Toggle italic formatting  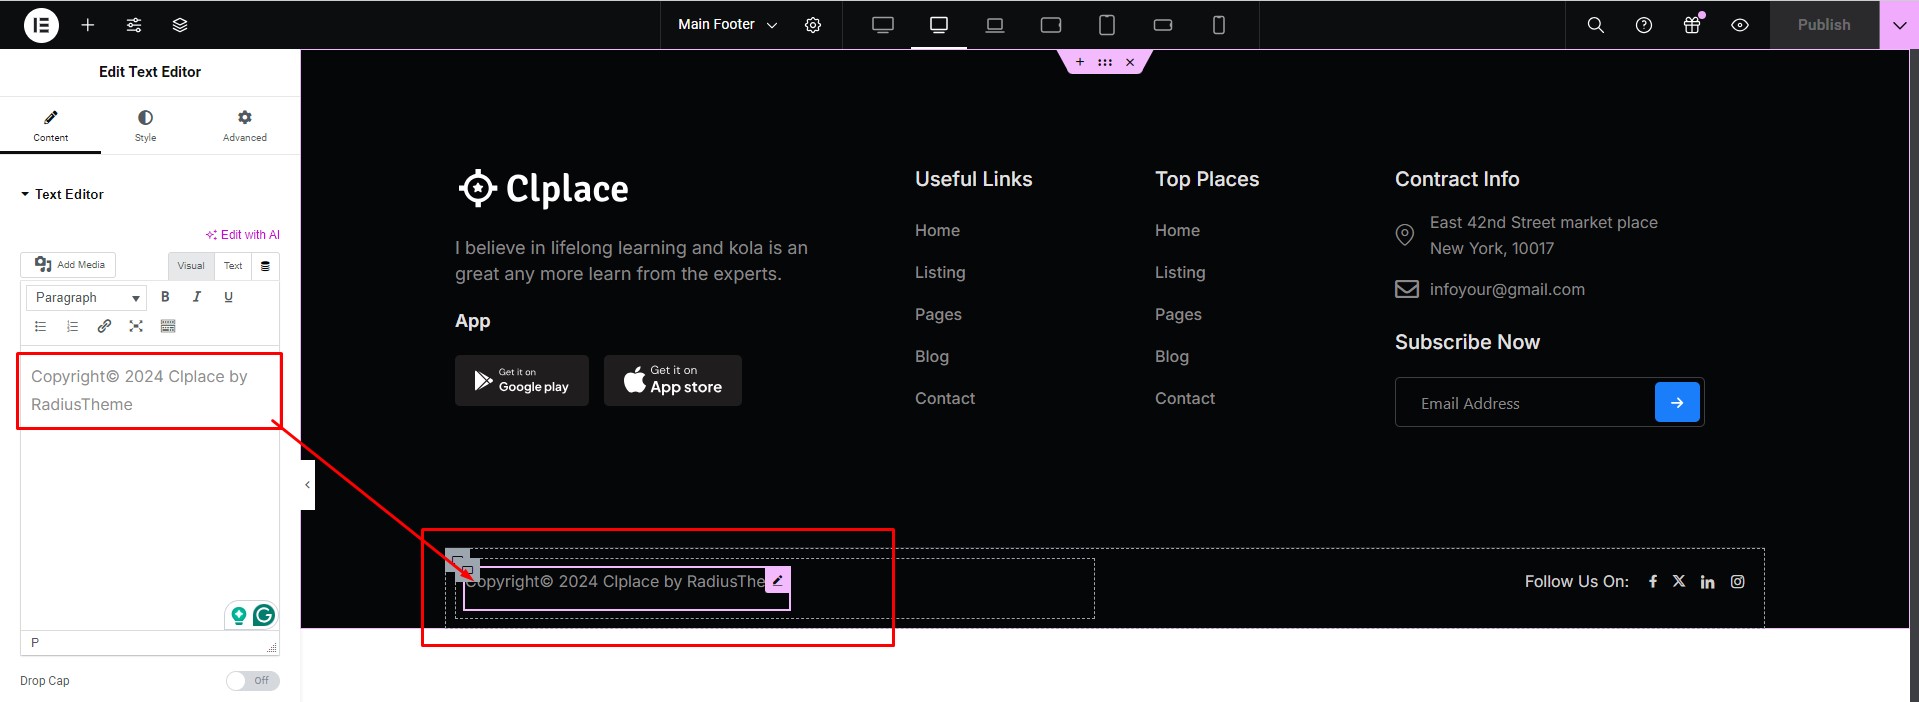(x=197, y=297)
